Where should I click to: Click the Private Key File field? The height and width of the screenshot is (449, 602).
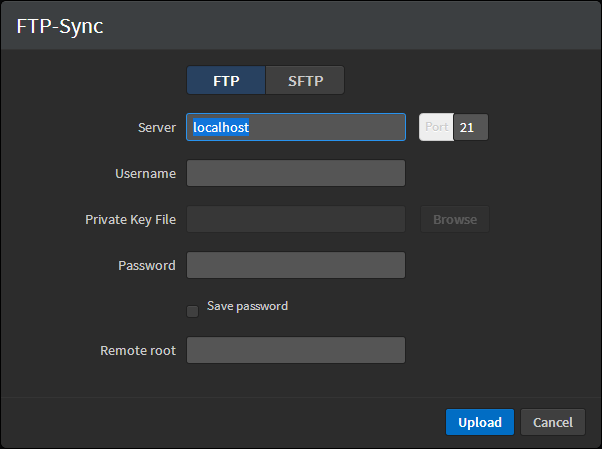pos(296,219)
